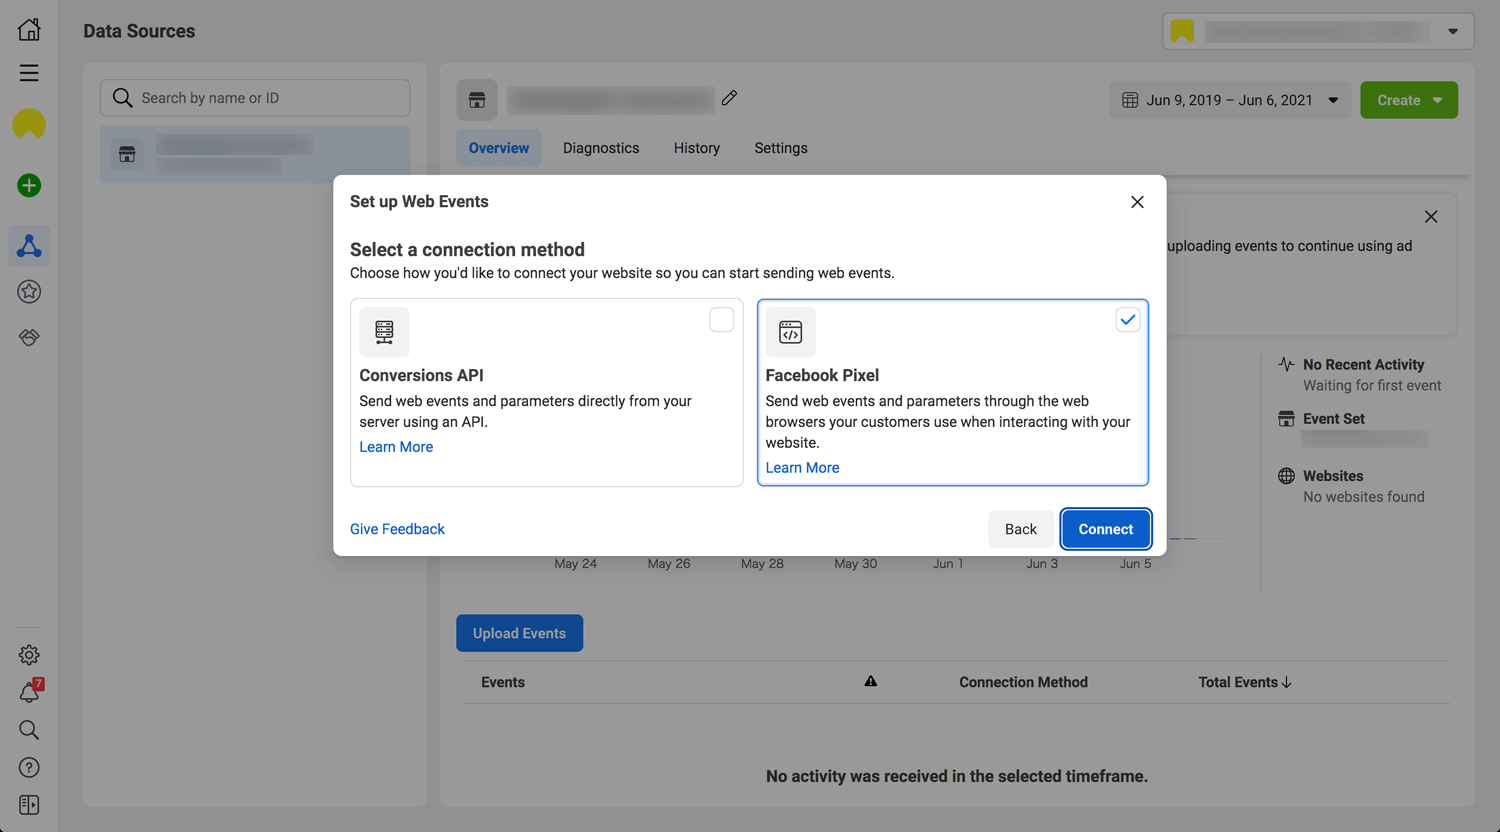This screenshot has width=1500, height=832.
Task: Click the Jun 5 chart axis label
Action: point(1136,564)
